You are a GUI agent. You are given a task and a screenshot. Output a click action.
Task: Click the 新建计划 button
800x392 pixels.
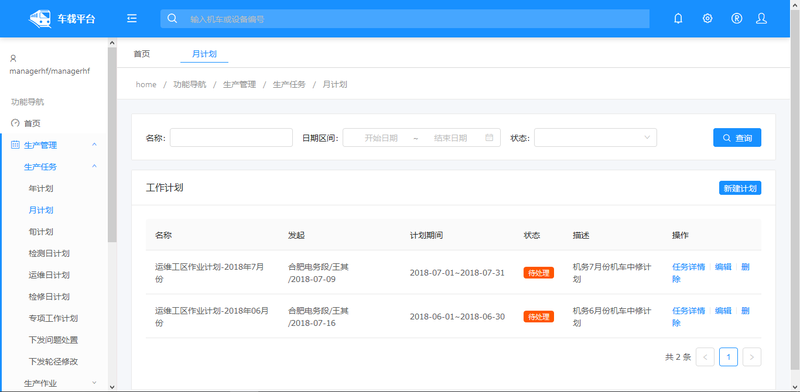pos(740,188)
